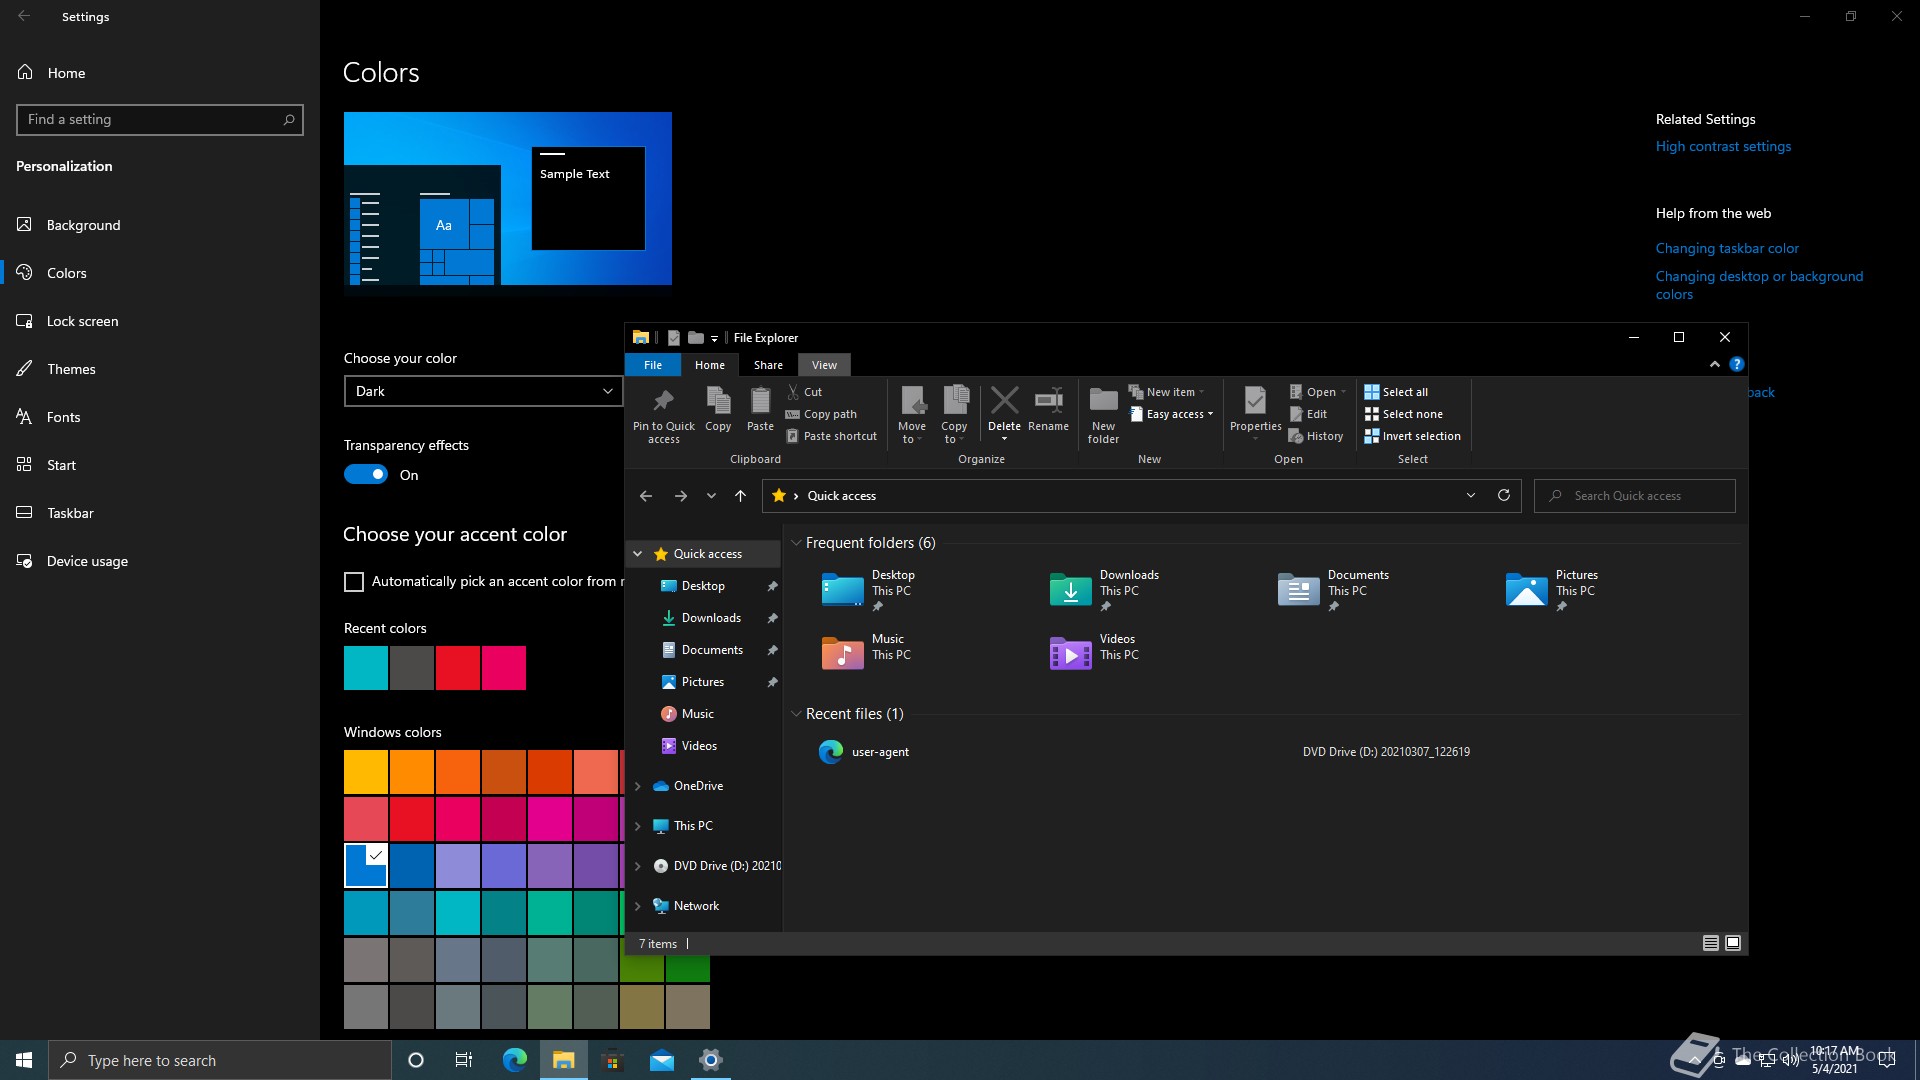1920x1080 pixels.
Task: Click History in the Open group
Action: tap(1316, 436)
